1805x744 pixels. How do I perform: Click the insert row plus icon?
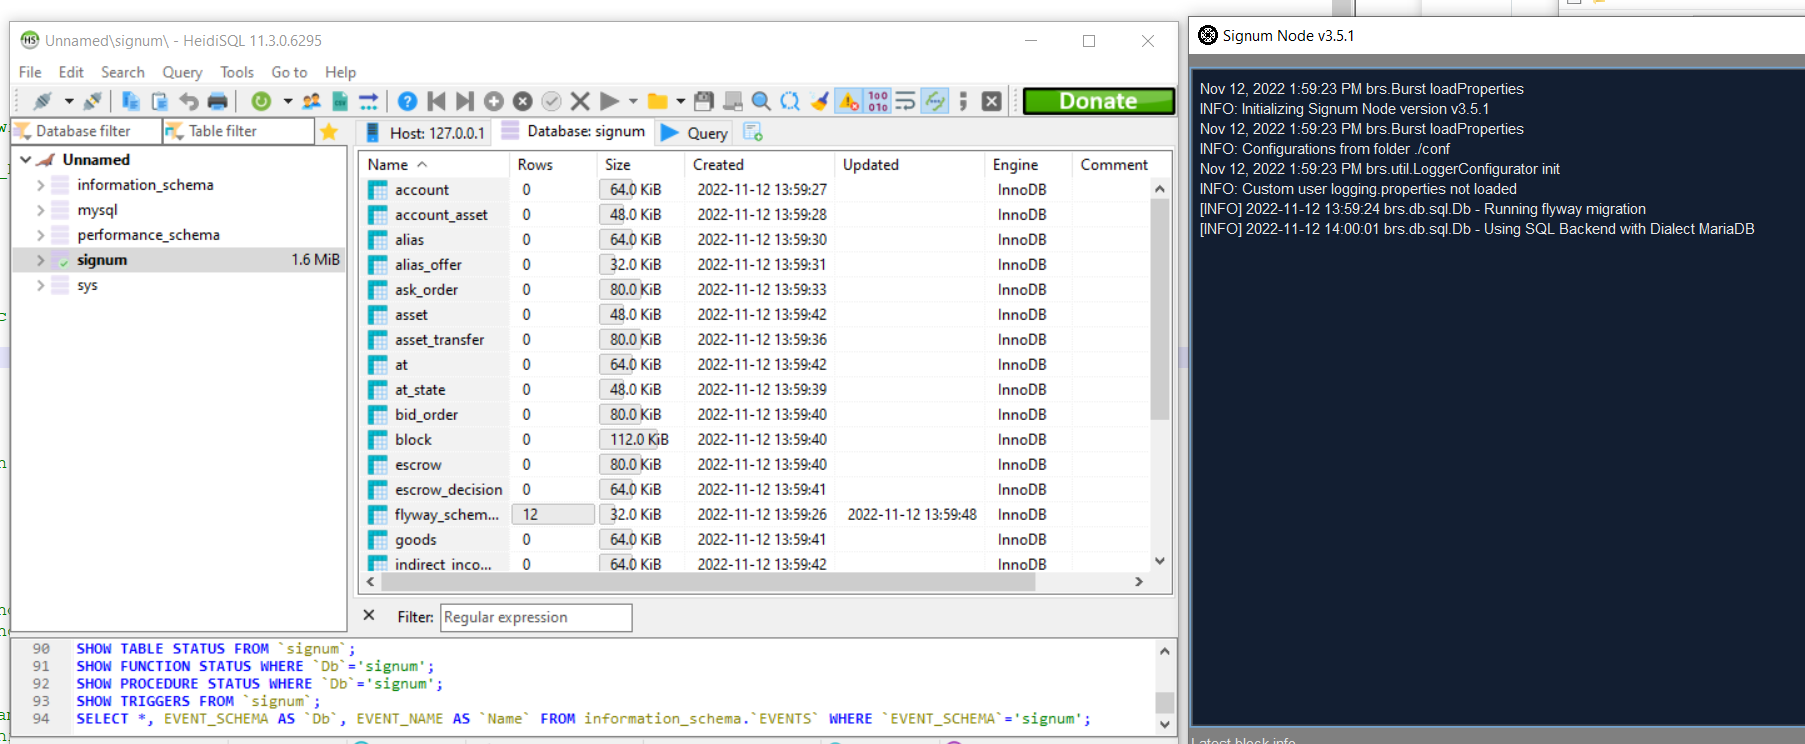click(x=493, y=101)
